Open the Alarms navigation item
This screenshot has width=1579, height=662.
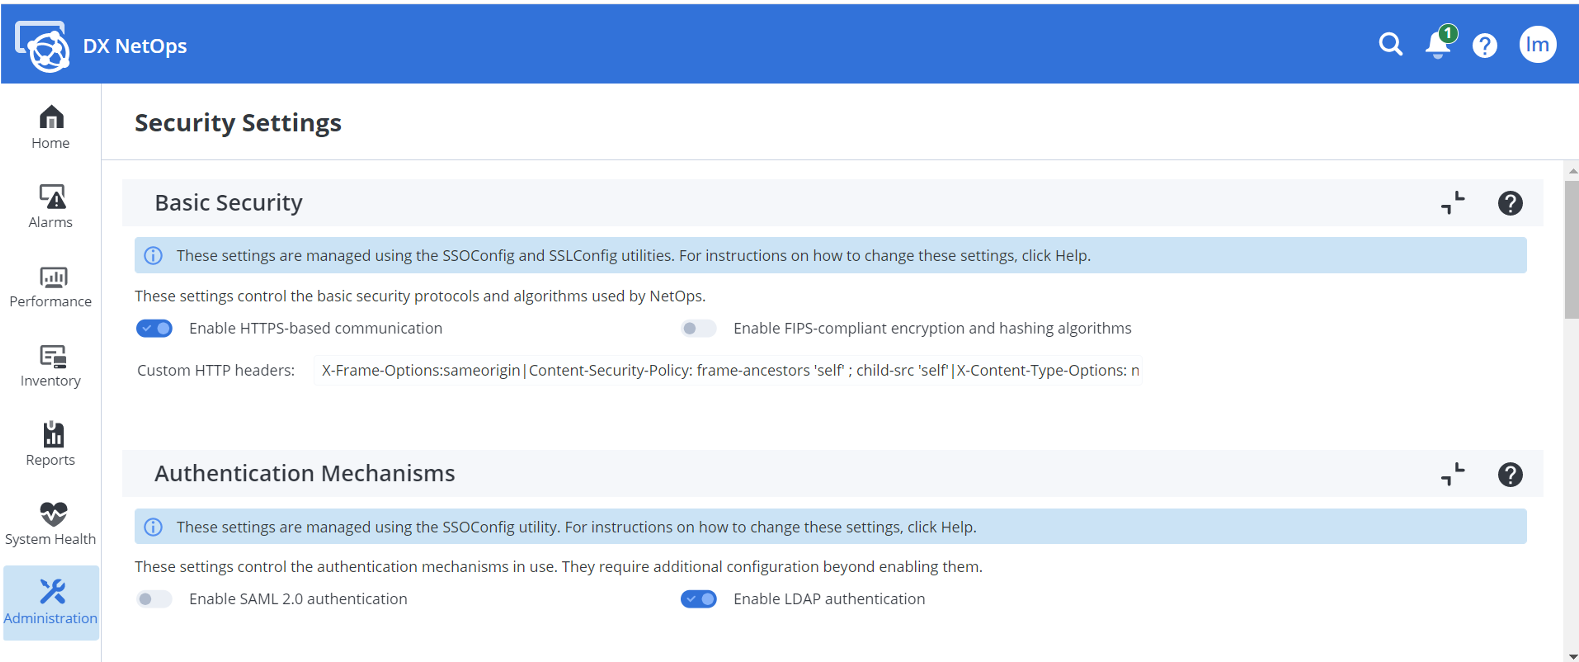51,207
